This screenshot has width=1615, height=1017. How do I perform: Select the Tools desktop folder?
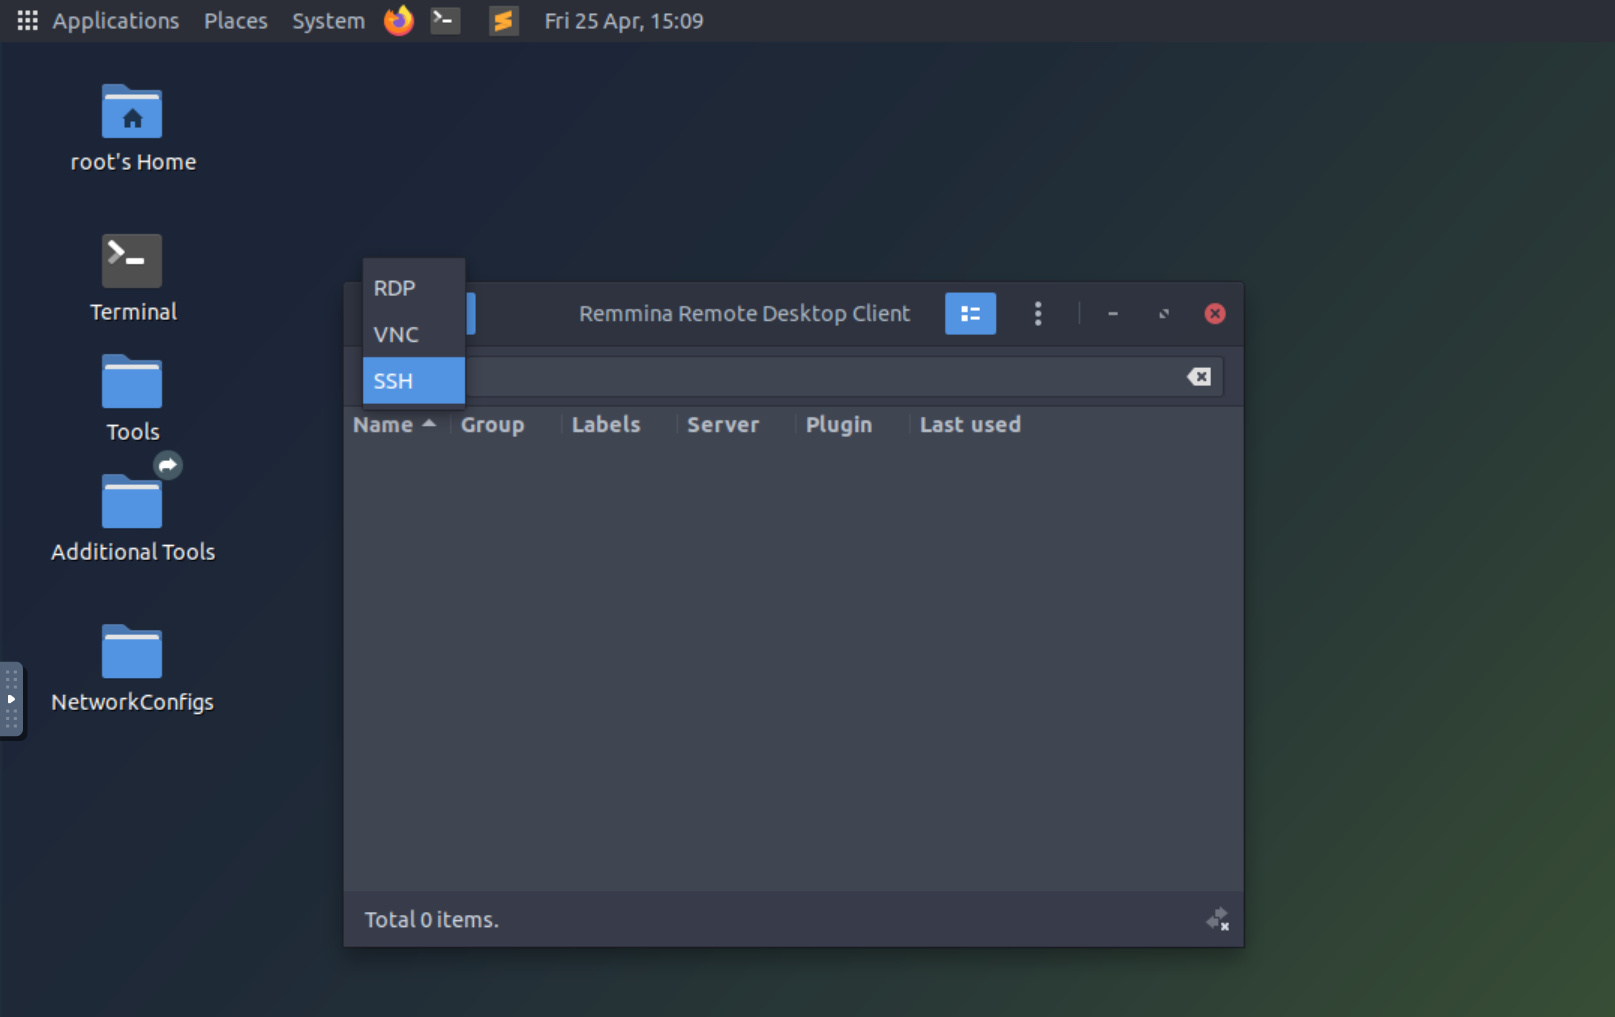tap(132, 399)
